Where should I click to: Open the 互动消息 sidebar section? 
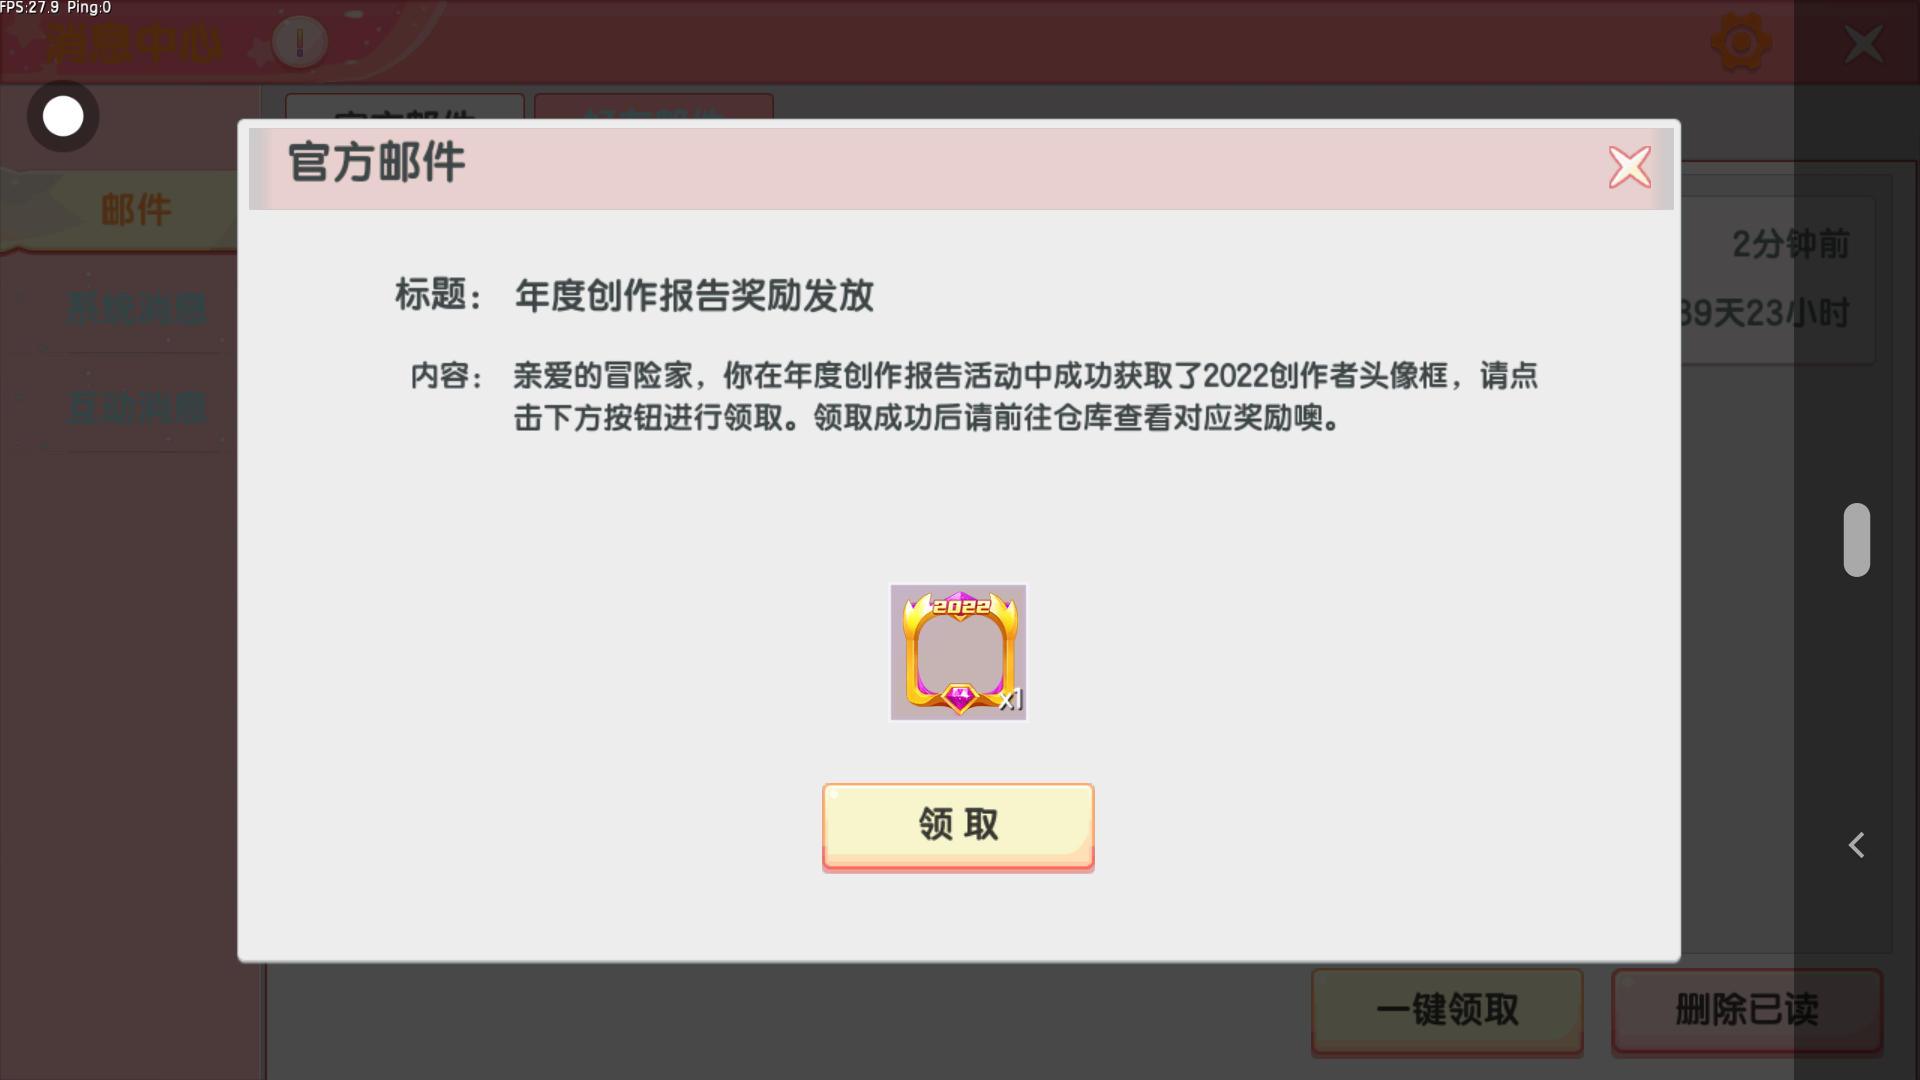[137, 408]
